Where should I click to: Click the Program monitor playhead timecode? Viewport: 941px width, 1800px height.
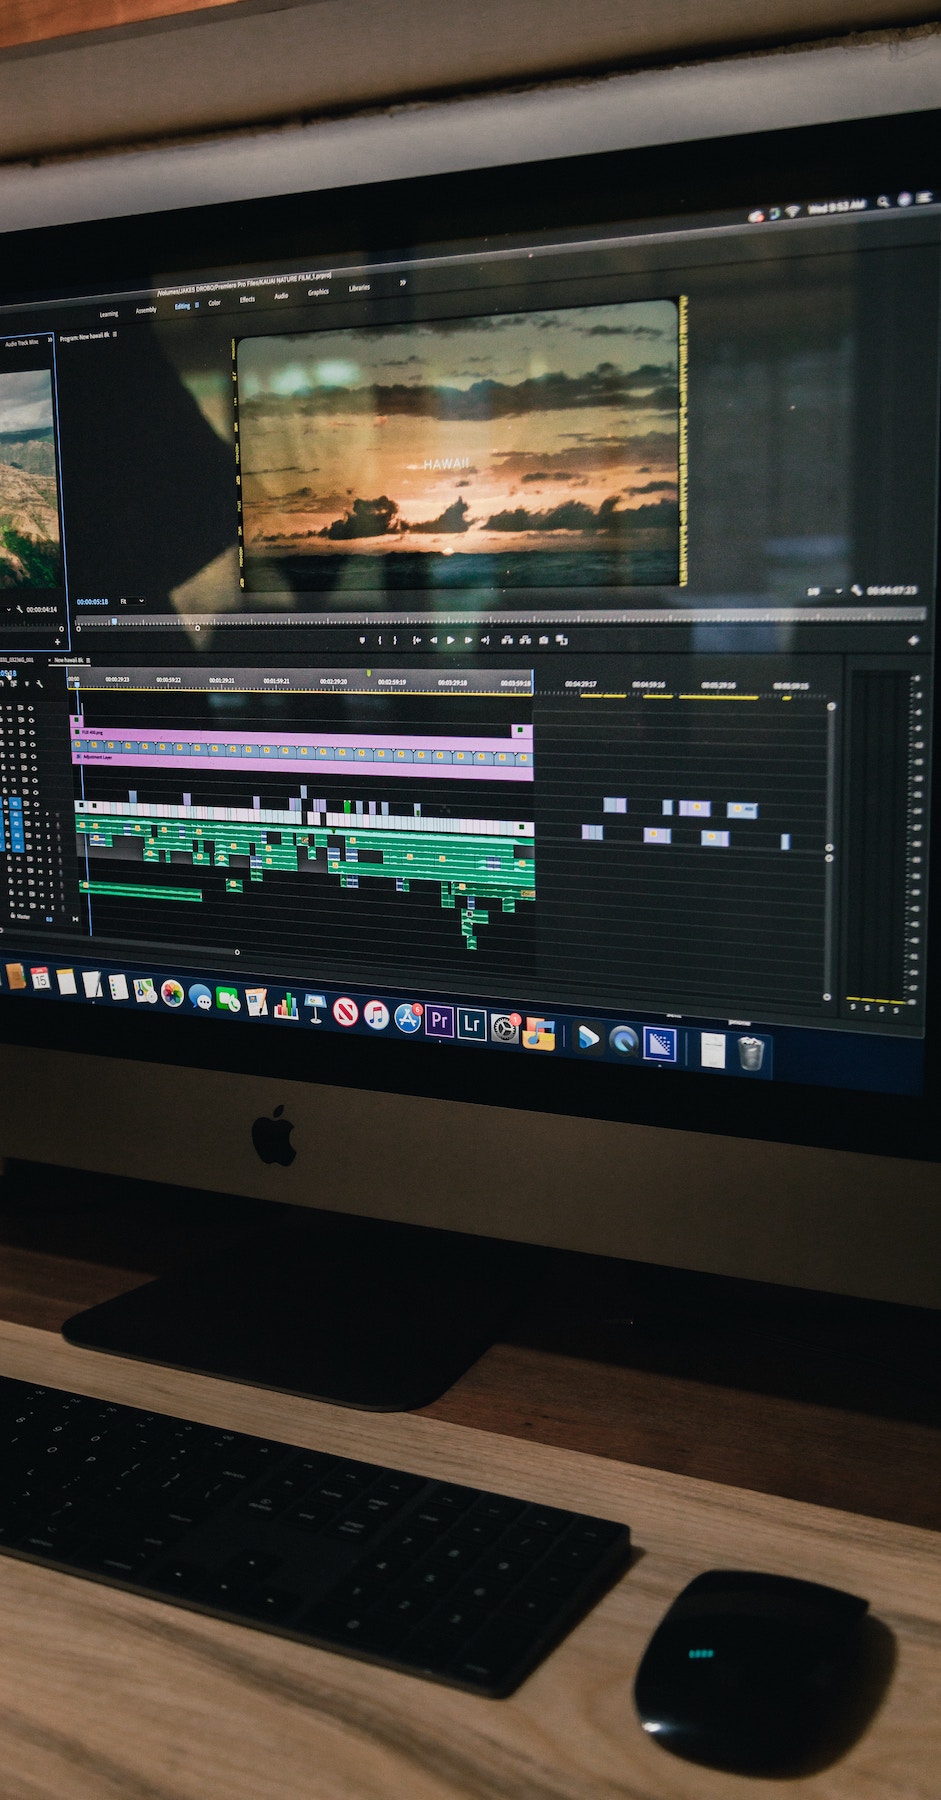[x=92, y=601]
